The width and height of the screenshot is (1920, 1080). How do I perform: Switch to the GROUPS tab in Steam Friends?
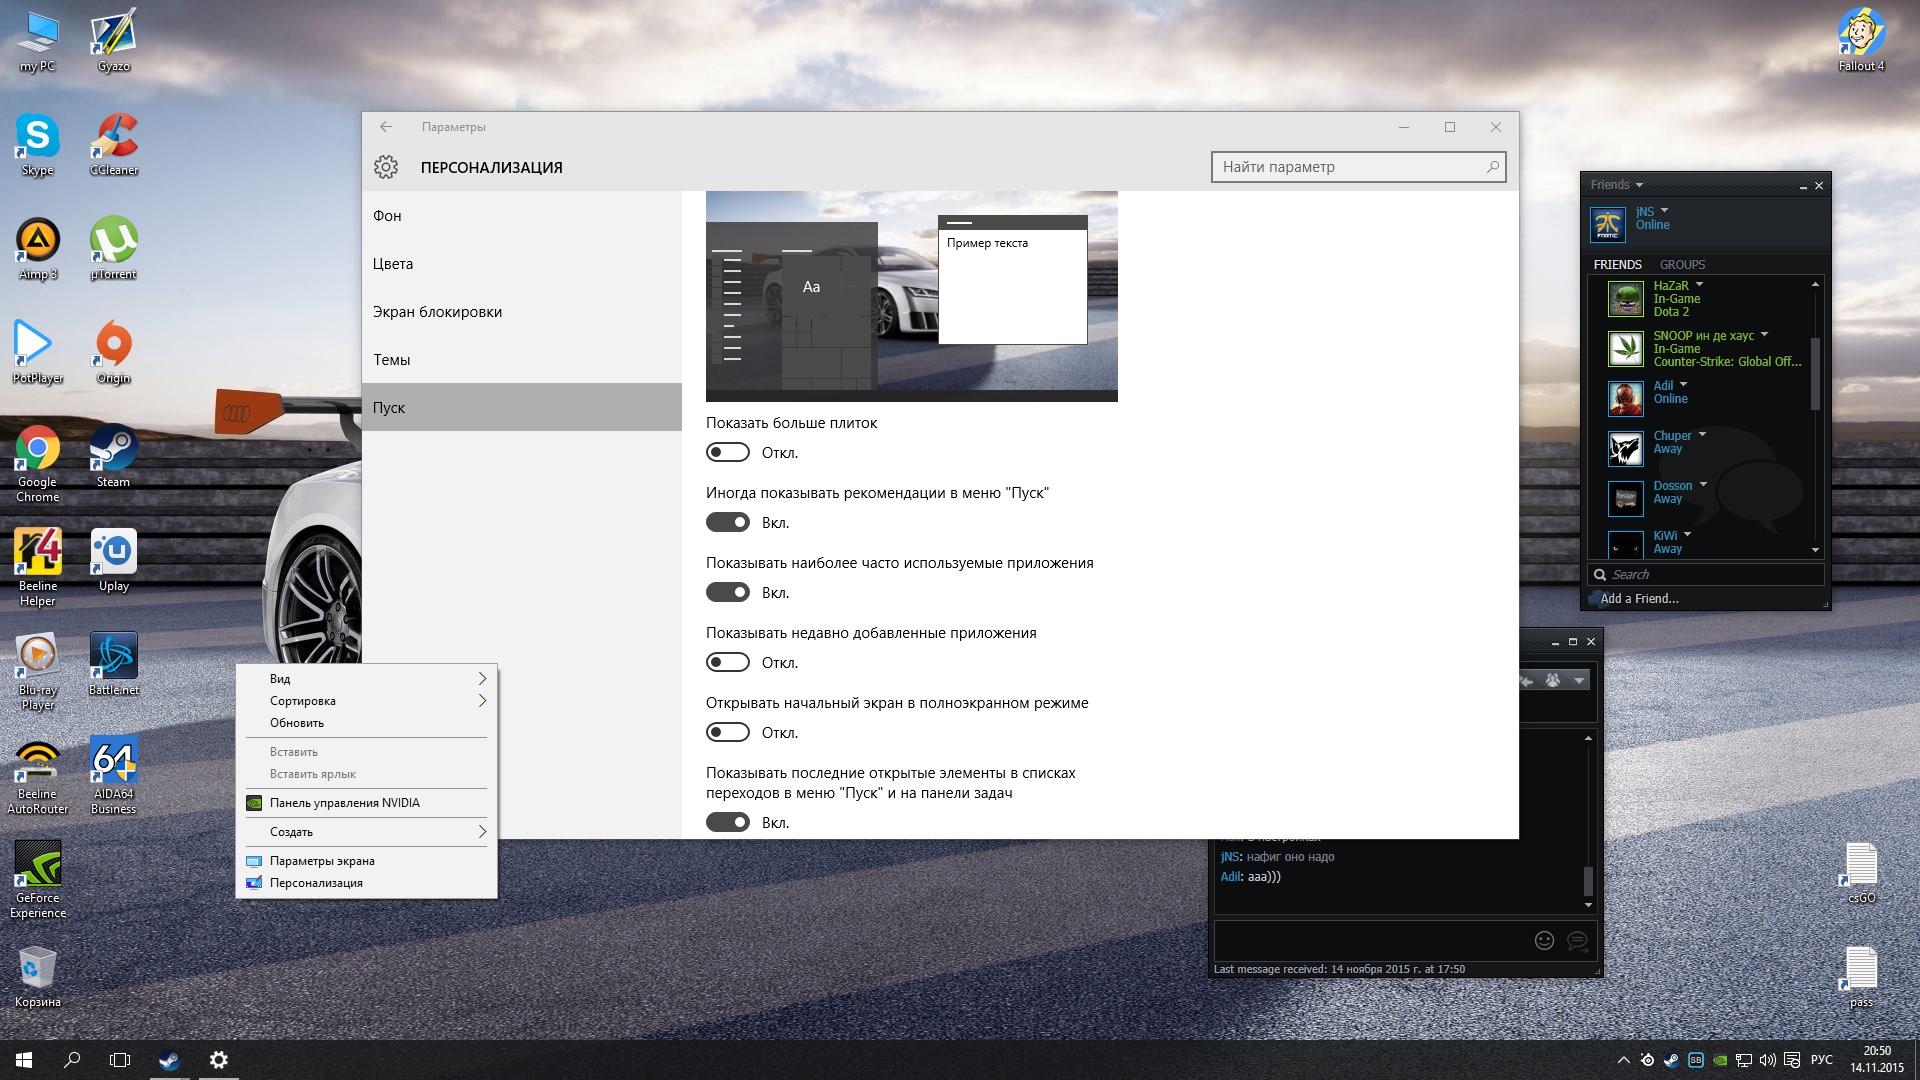(x=1682, y=265)
